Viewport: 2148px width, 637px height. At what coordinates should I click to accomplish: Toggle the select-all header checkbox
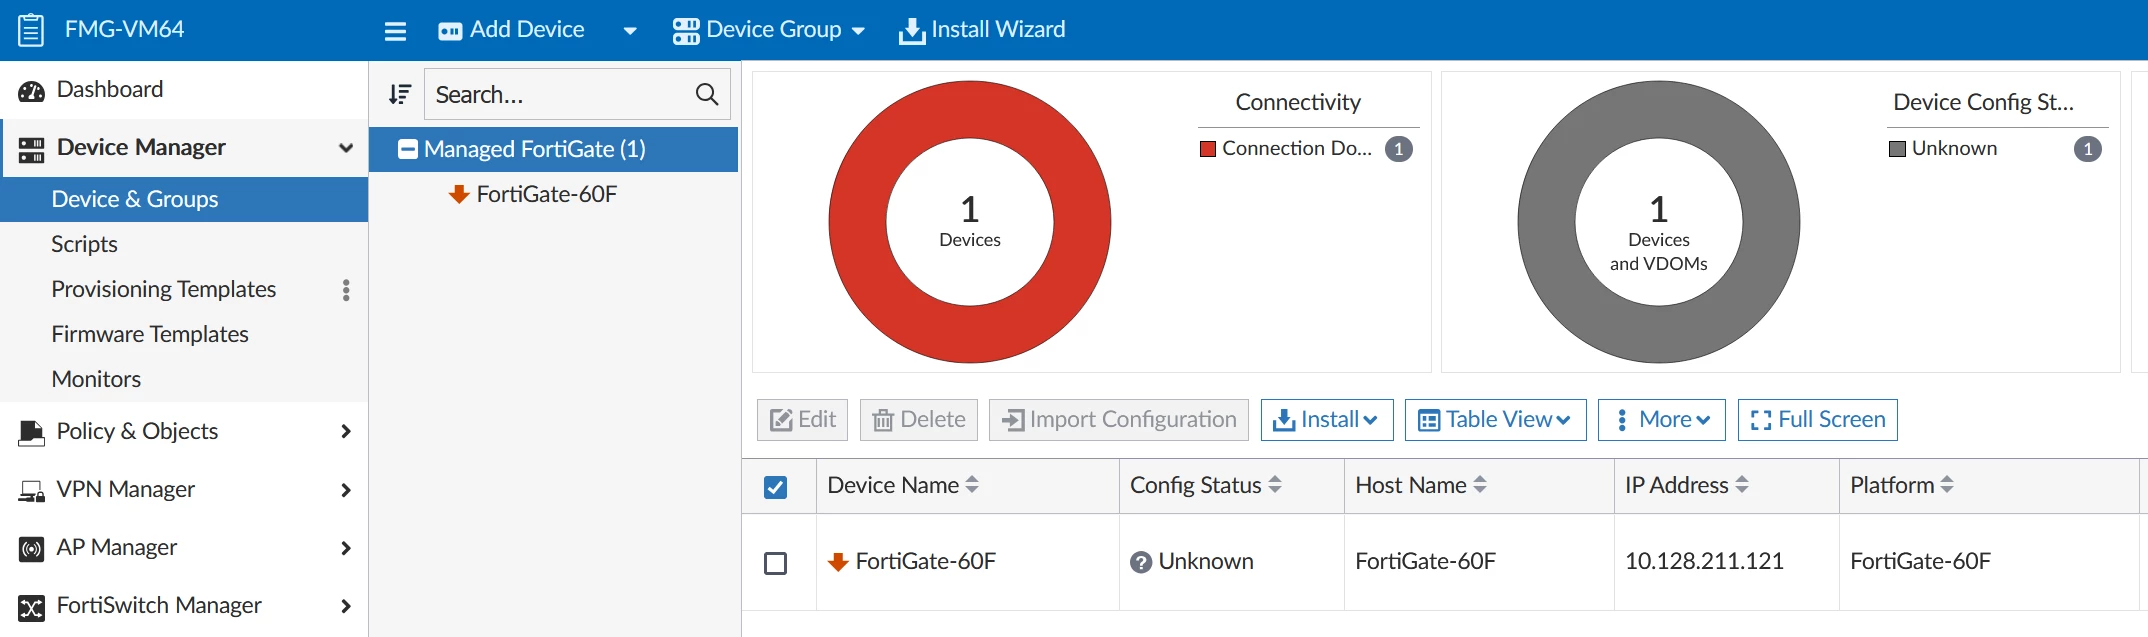click(775, 487)
